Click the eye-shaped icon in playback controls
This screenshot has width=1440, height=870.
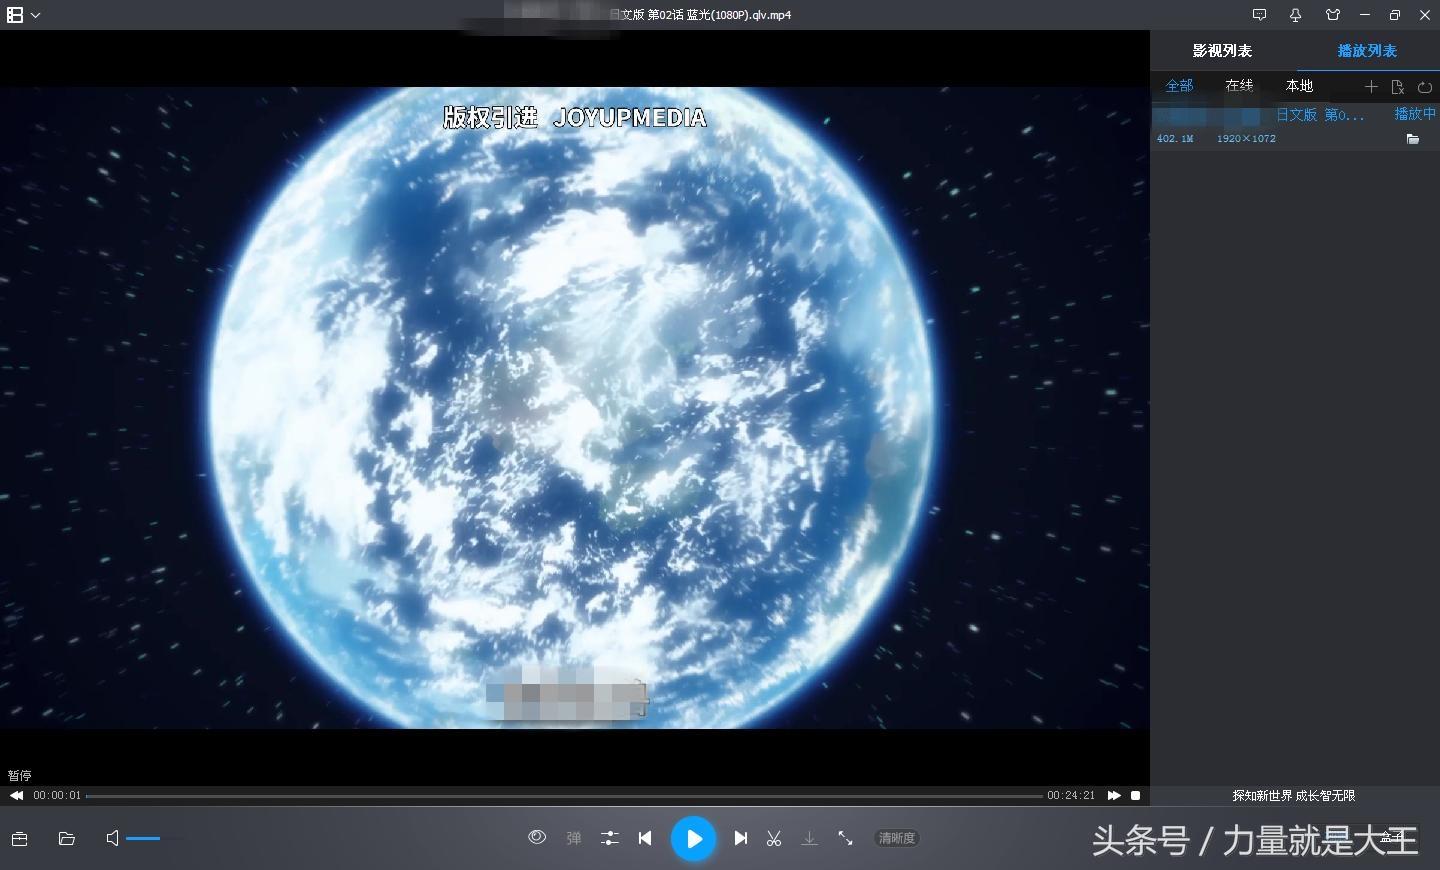(537, 838)
